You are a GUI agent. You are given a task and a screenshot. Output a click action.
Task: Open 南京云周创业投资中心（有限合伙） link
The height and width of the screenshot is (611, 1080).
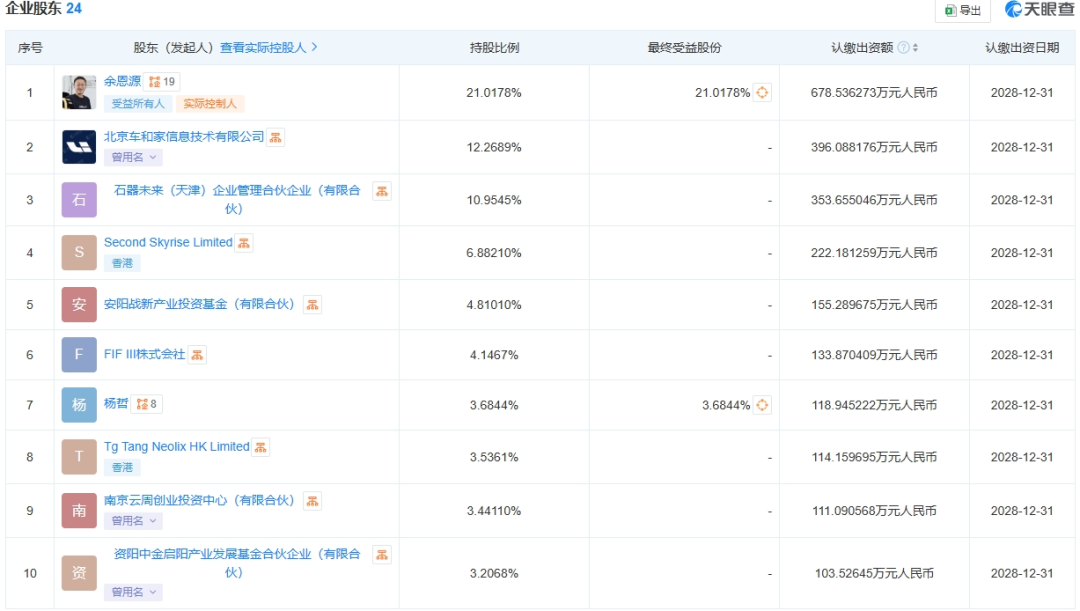(x=199, y=501)
